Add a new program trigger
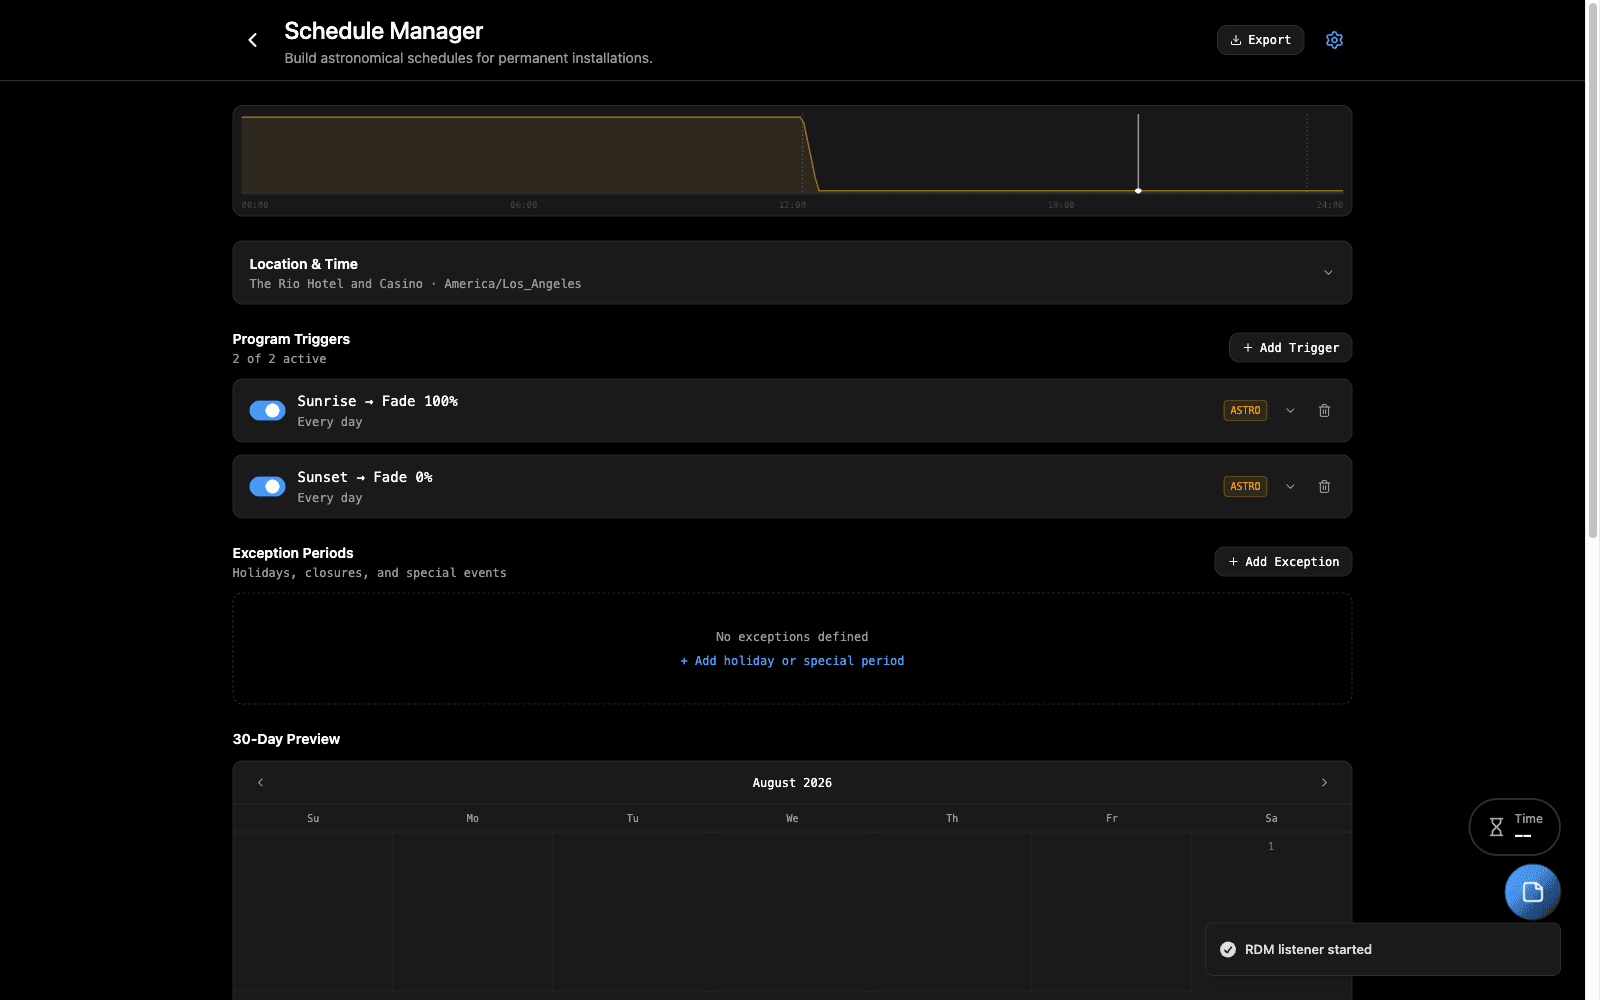The image size is (1600, 1000). (x=1290, y=348)
